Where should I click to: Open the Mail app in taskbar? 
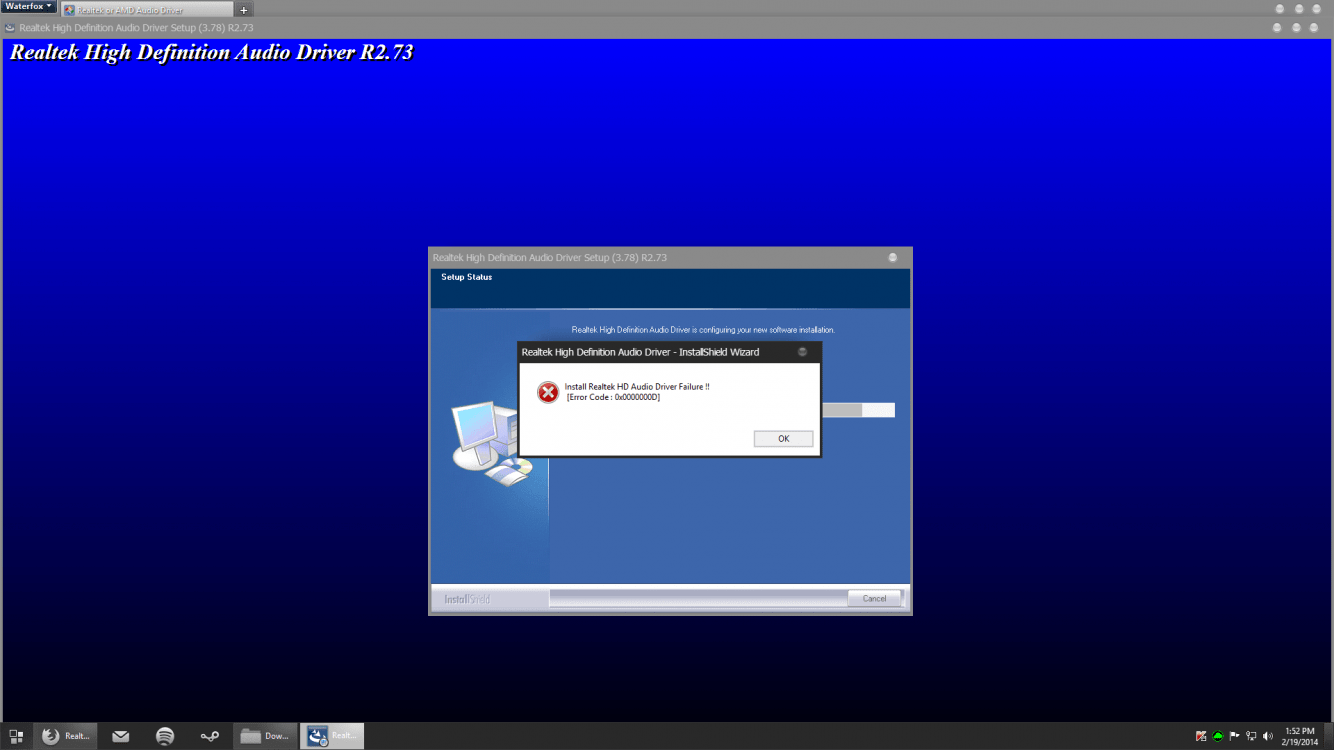[121, 736]
